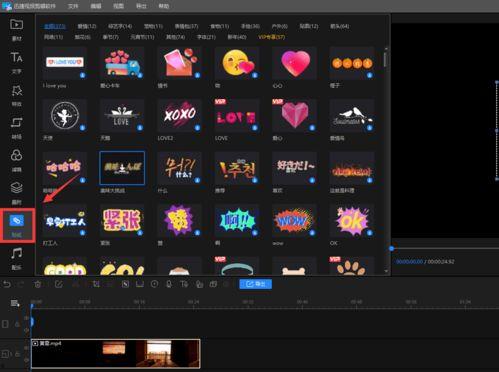Click the trash delete icon in toolbar
Screen dimensions: 499x372
point(38,284)
